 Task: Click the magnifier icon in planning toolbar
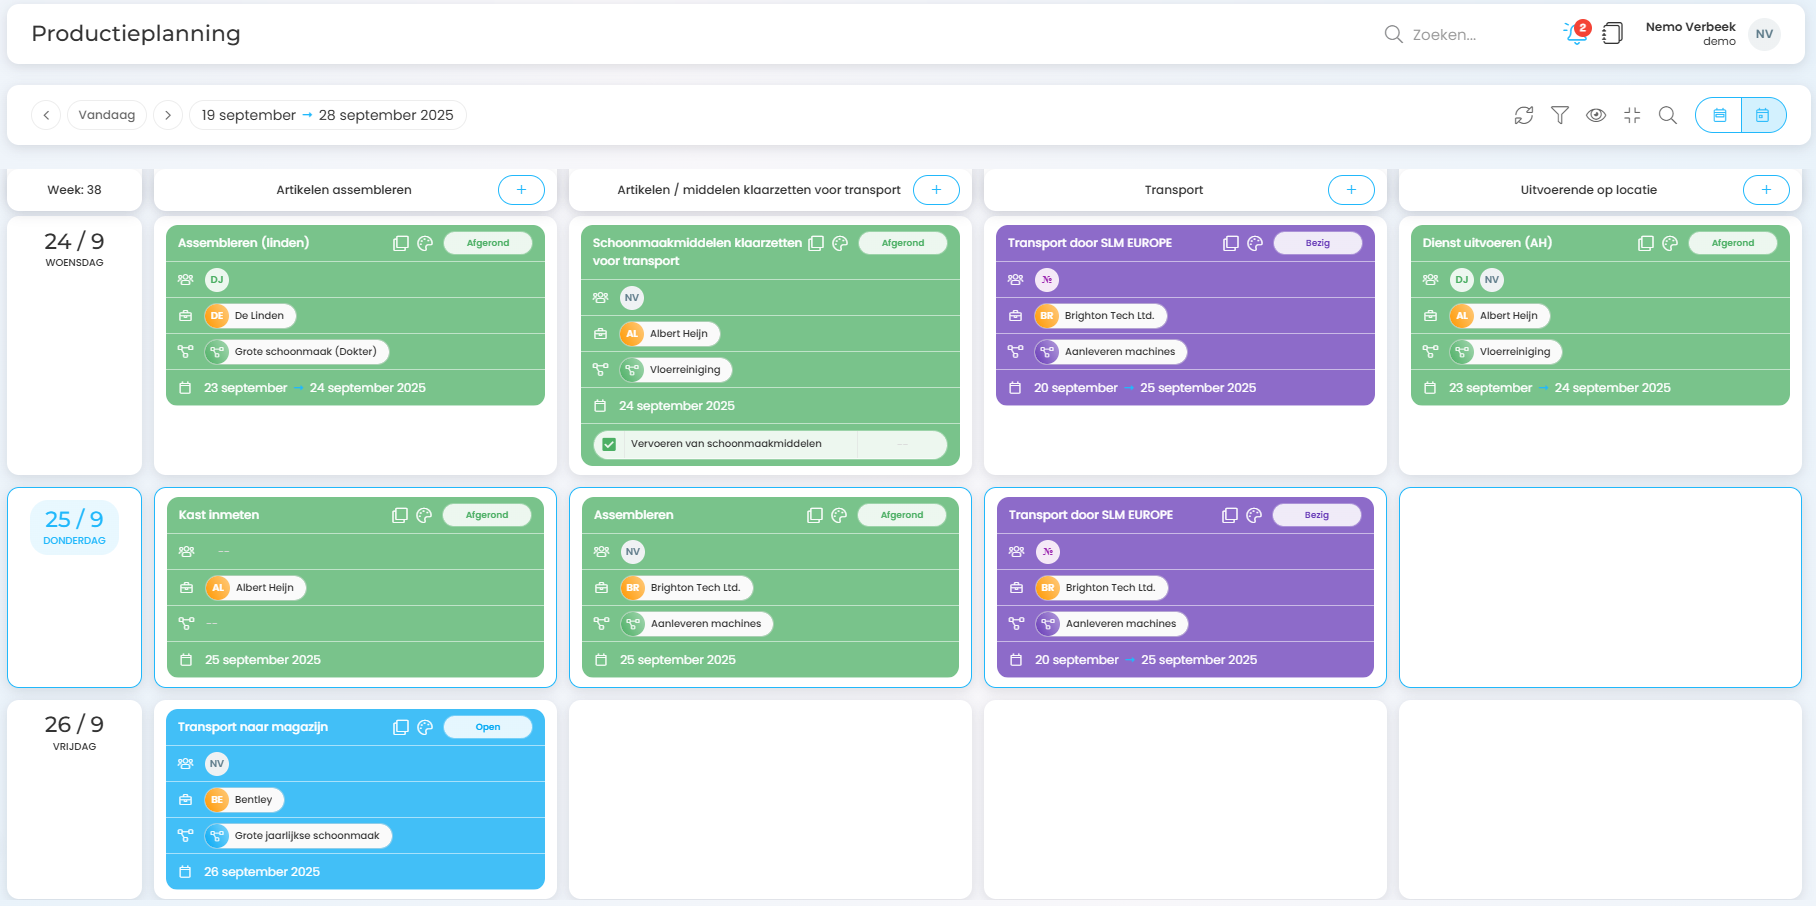click(x=1667, y=115)
